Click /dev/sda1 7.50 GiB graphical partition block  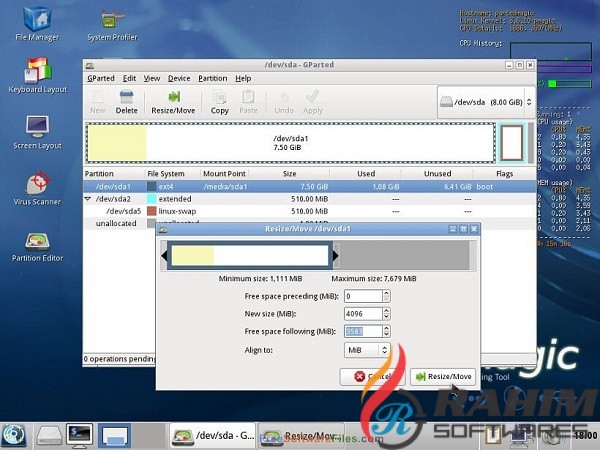pos(291,143)
